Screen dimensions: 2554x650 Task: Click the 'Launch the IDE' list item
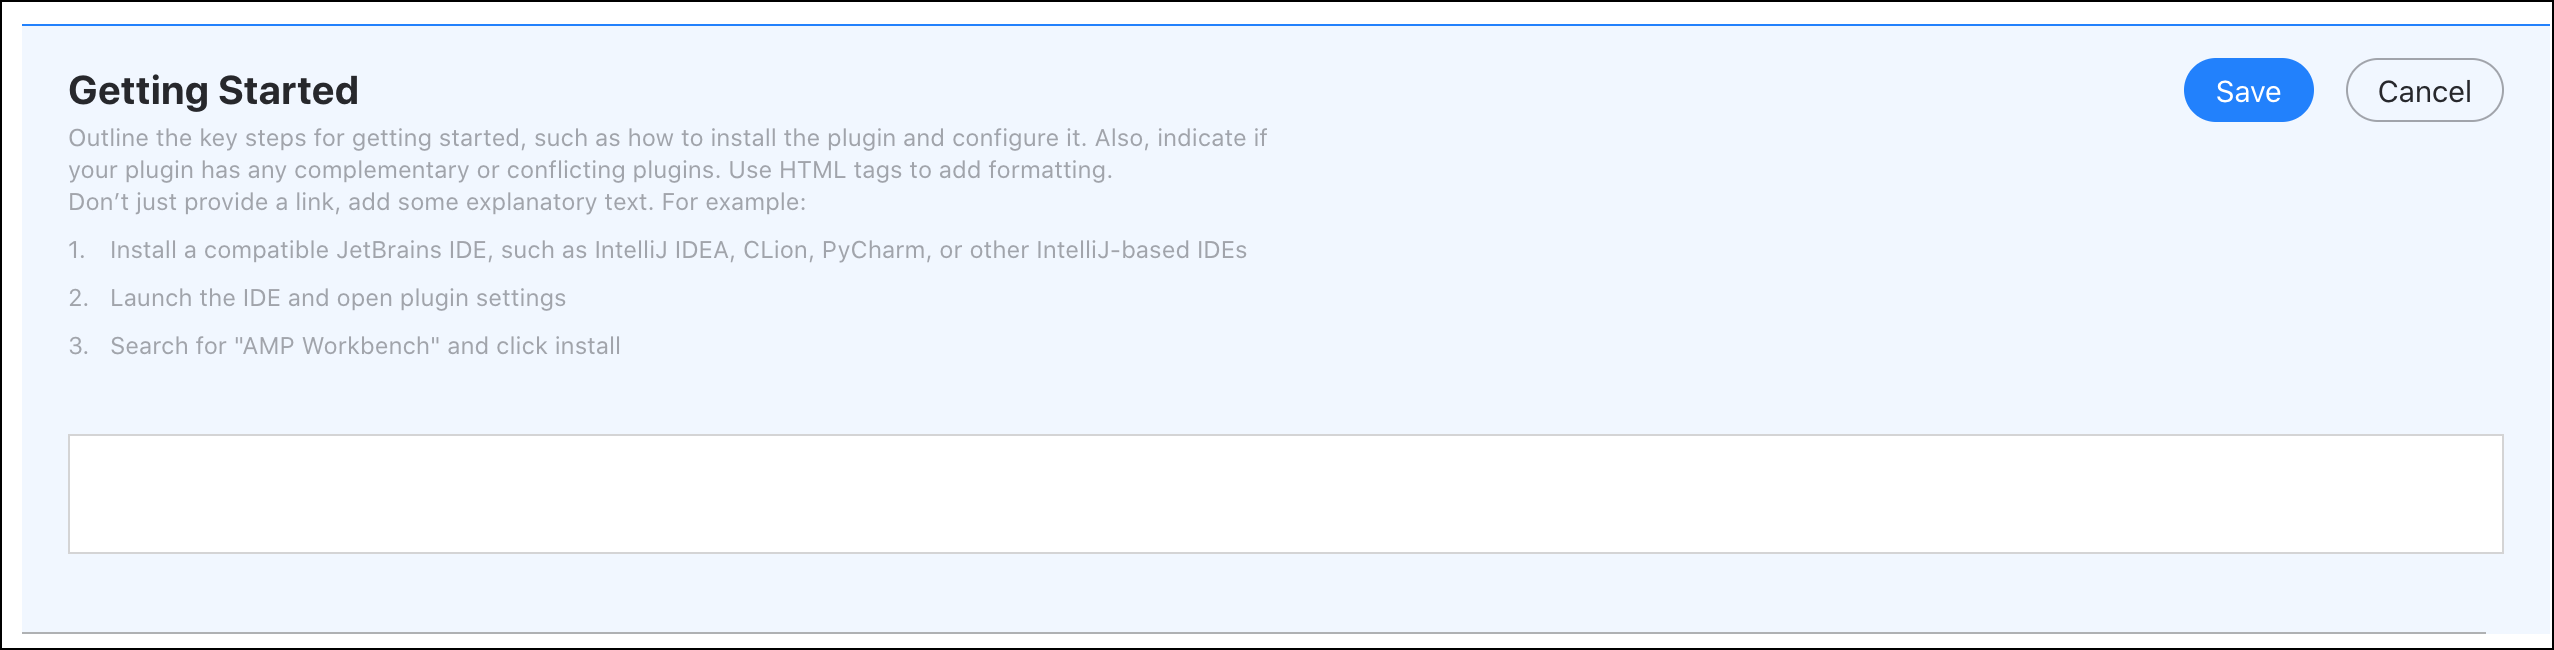[338, 298]
